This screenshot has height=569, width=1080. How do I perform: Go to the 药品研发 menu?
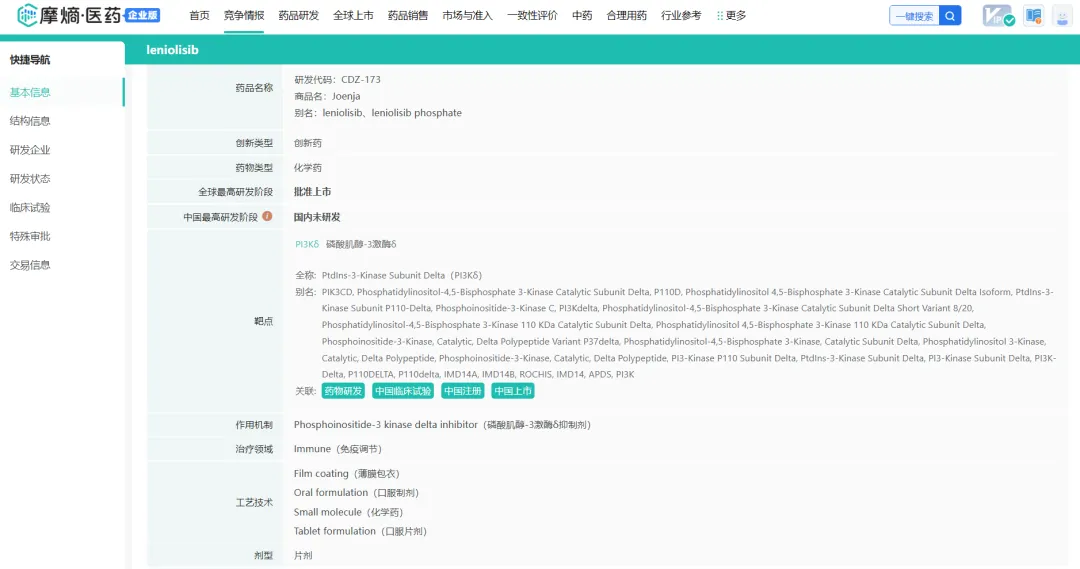298,16
